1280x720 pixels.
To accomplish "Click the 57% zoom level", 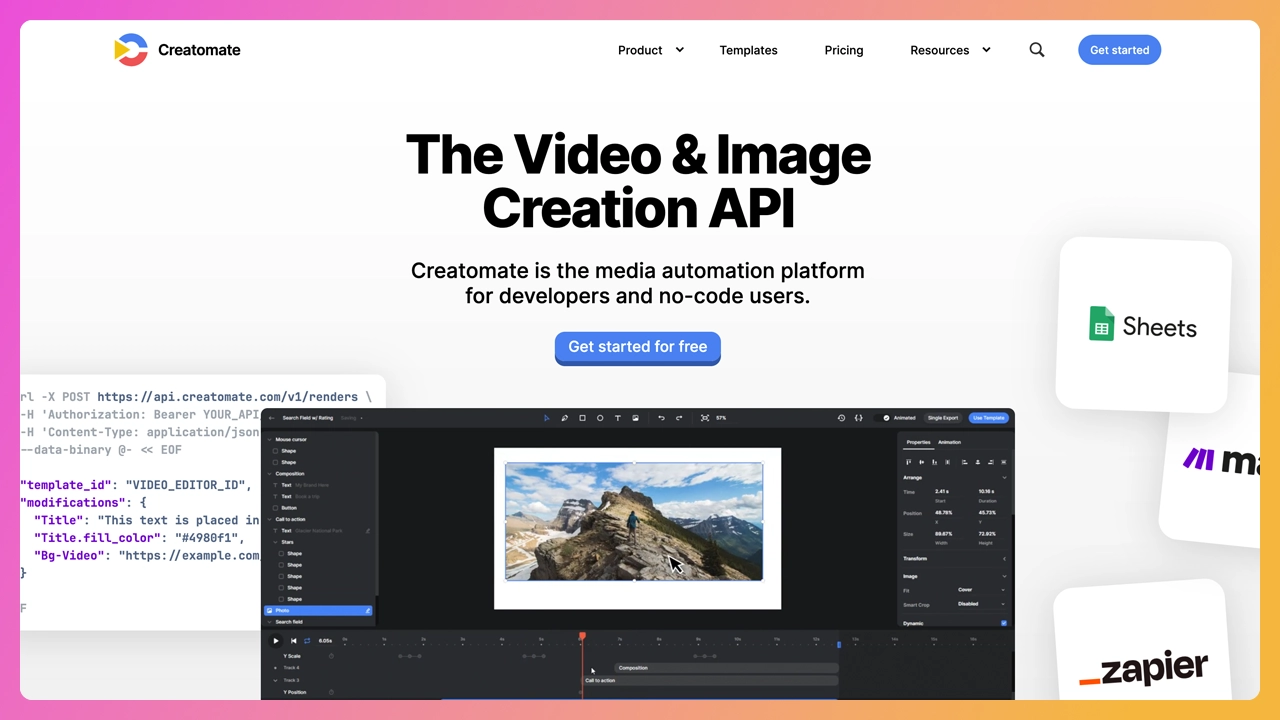I will [x=721, y=418].
